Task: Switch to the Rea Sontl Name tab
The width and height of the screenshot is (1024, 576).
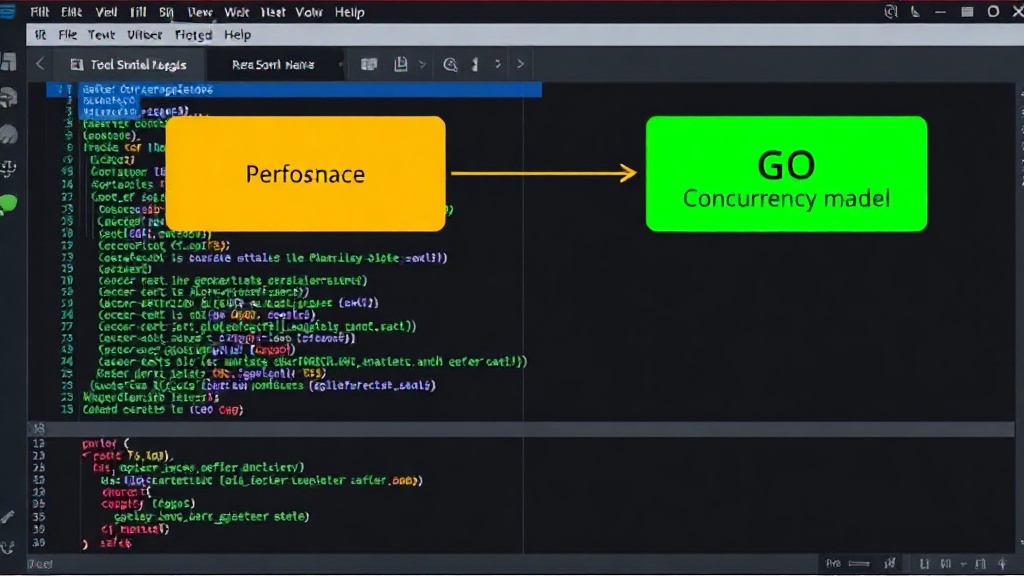Action: (x=273, y=64)
